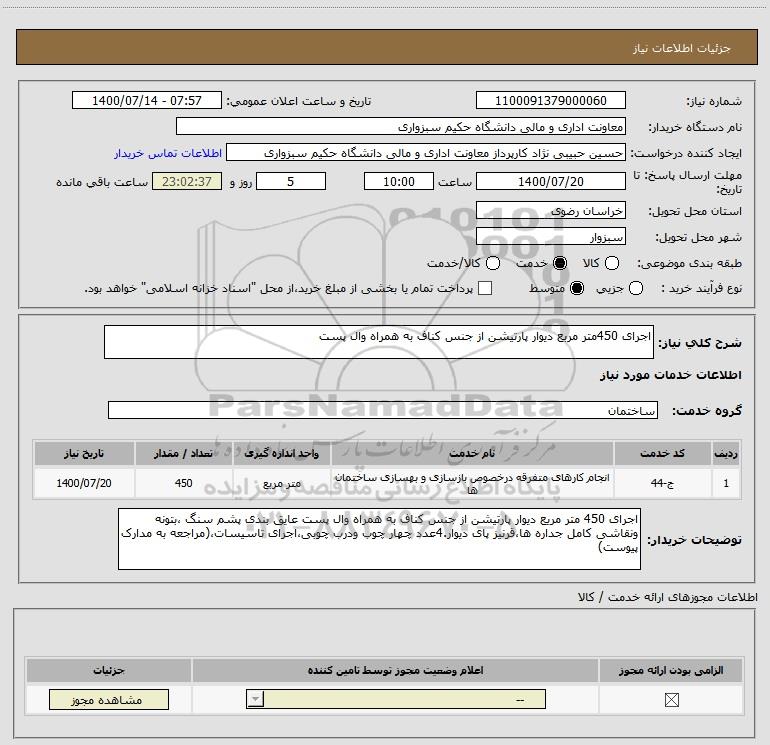Click the گروه خدمت ساختمان field

pyautogui.click(x=383, y=410)
